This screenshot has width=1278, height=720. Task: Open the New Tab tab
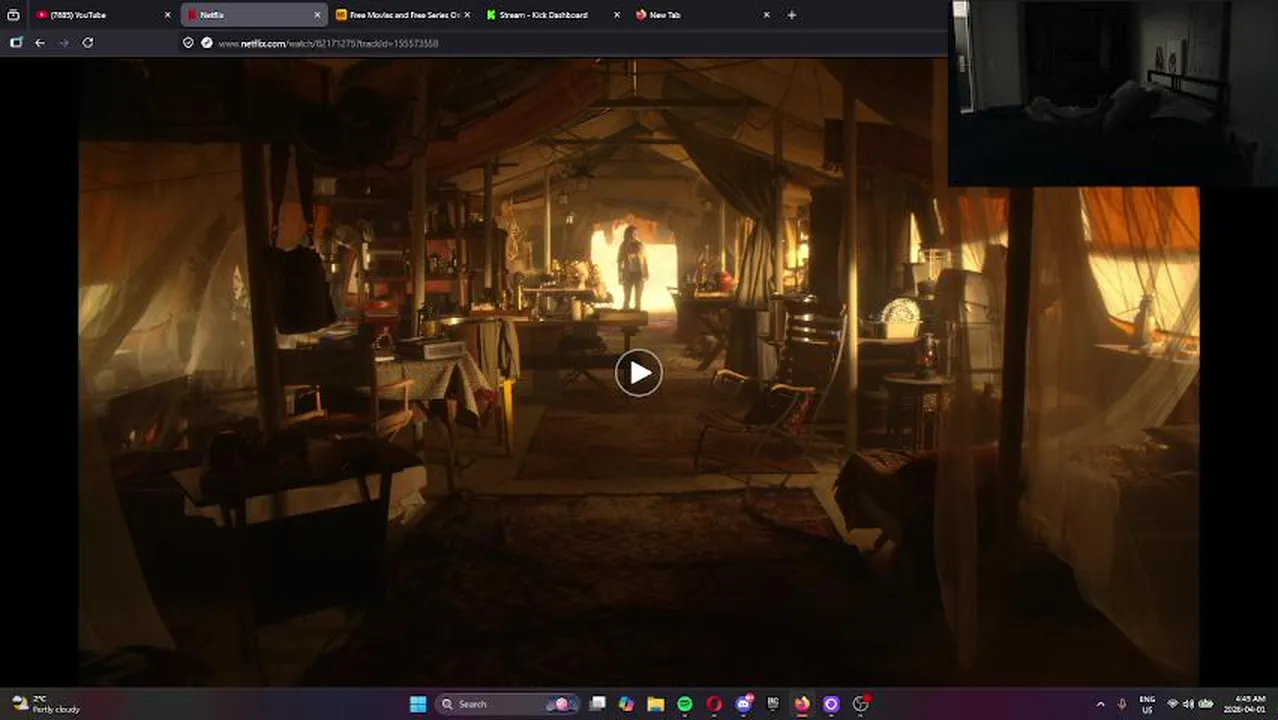pyautogui.click(x=702, y=15)
